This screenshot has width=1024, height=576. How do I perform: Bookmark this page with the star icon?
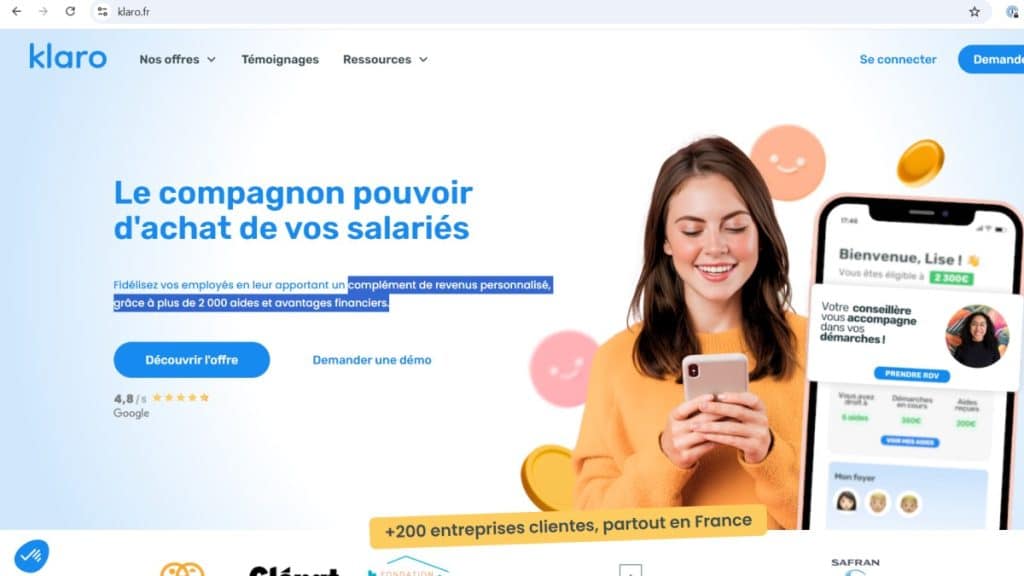974,11
